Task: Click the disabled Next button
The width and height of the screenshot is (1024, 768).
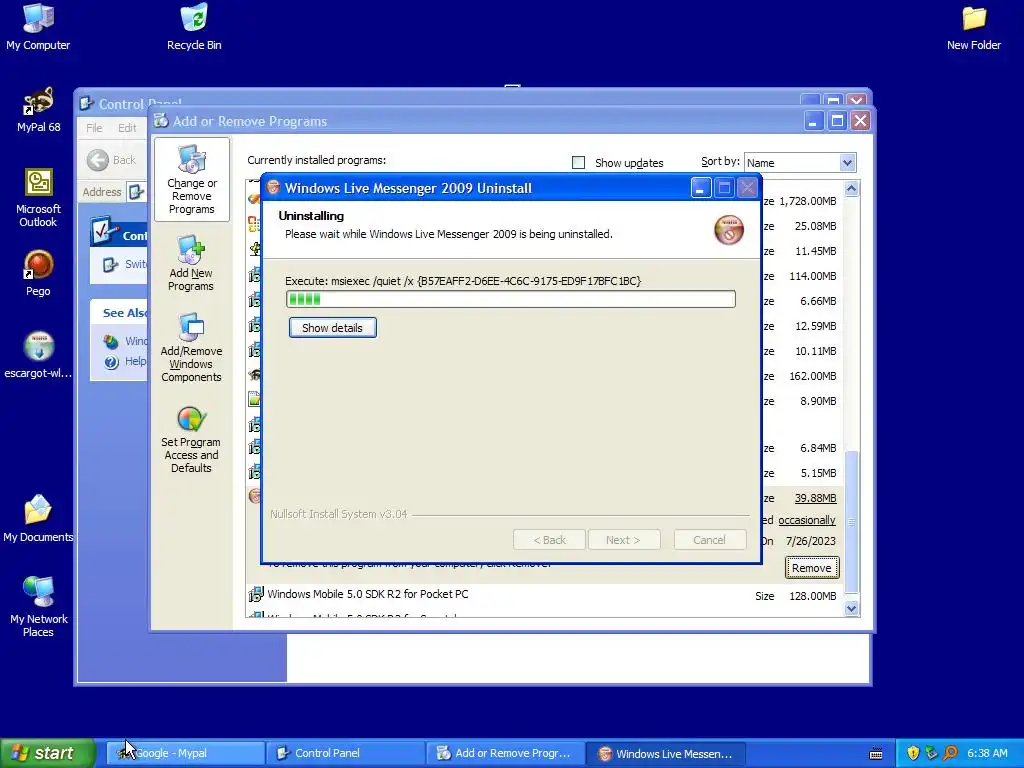Action: coord(623,540)
